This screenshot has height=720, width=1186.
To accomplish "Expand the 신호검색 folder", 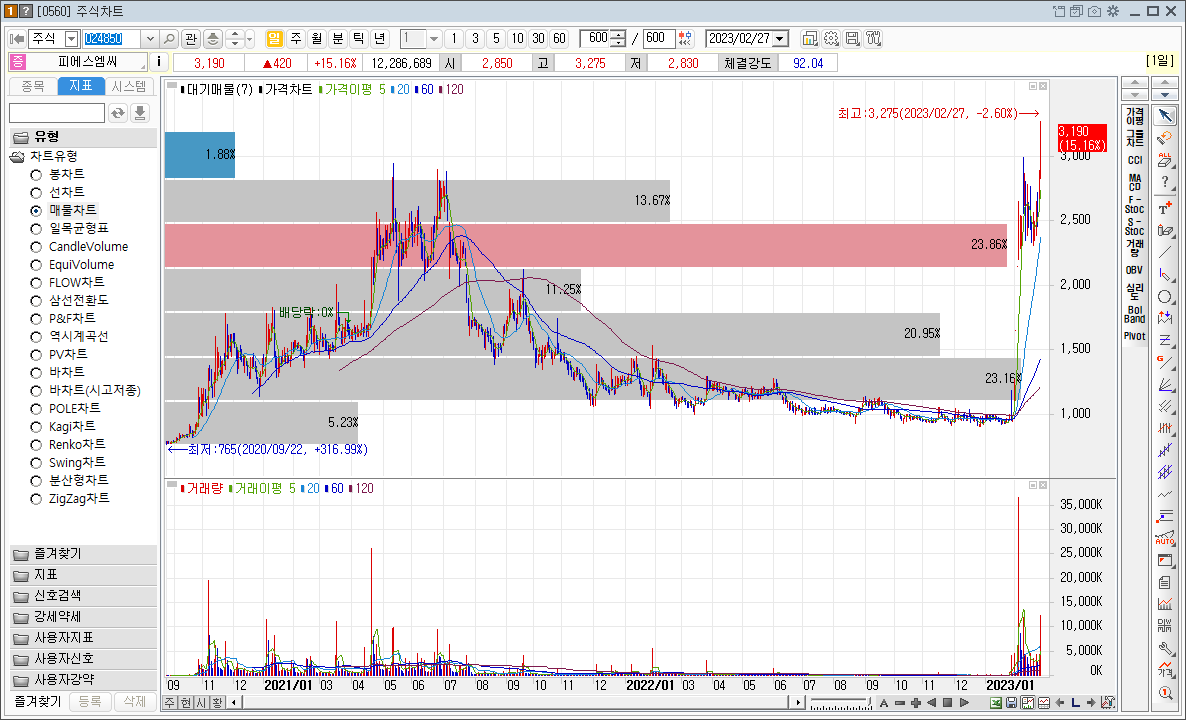I will [83, 596].
